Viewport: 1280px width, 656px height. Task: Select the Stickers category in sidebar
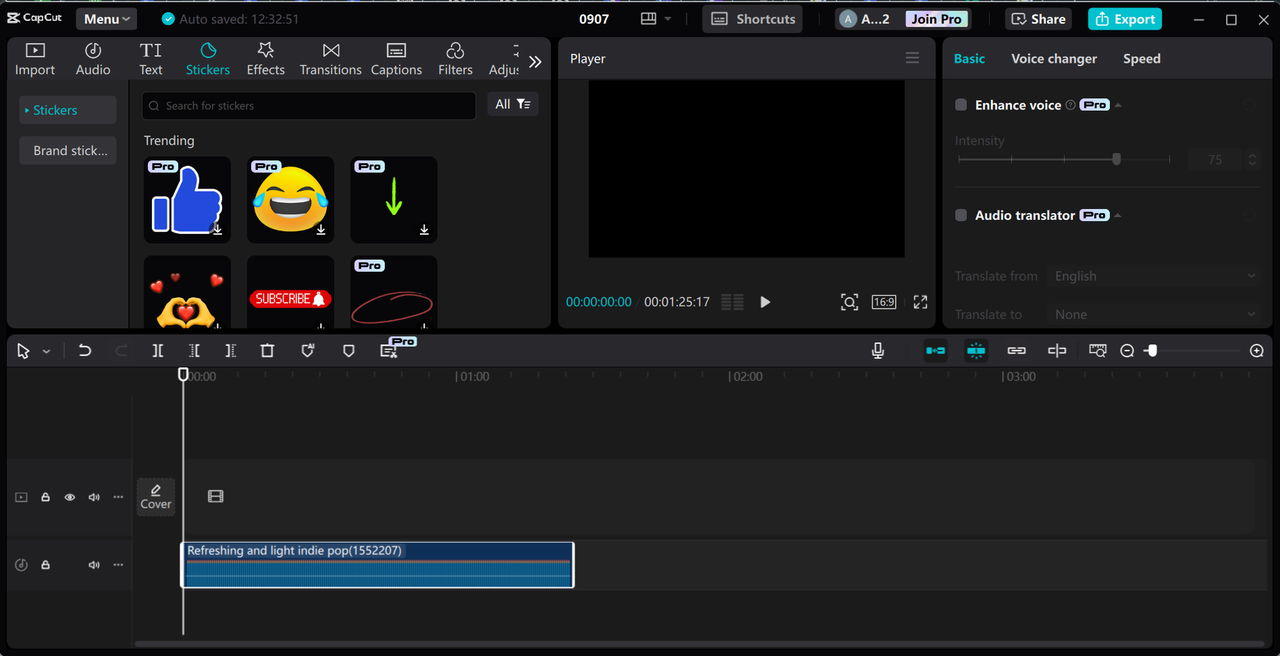click(x=67, y=110)
